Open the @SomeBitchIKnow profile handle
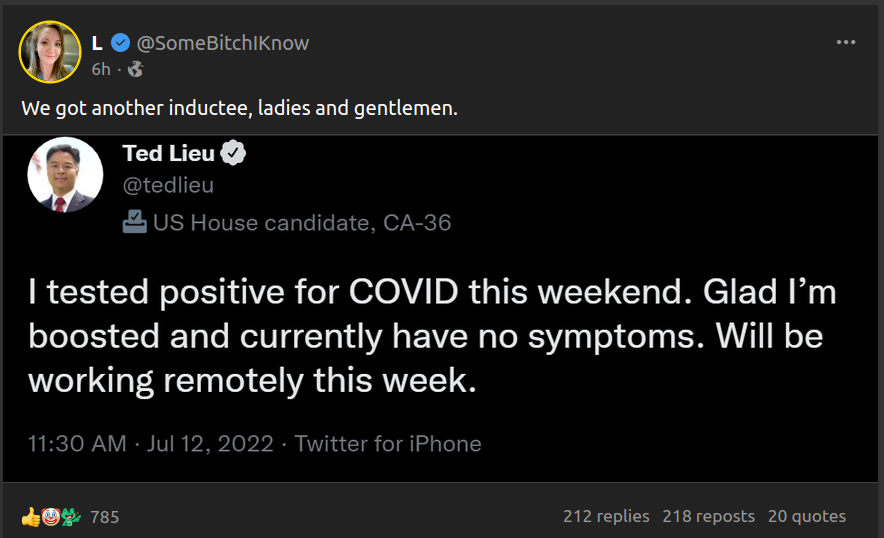Image resolution: width=884 pixels, height=538 pixels. (x=222, y=43)
